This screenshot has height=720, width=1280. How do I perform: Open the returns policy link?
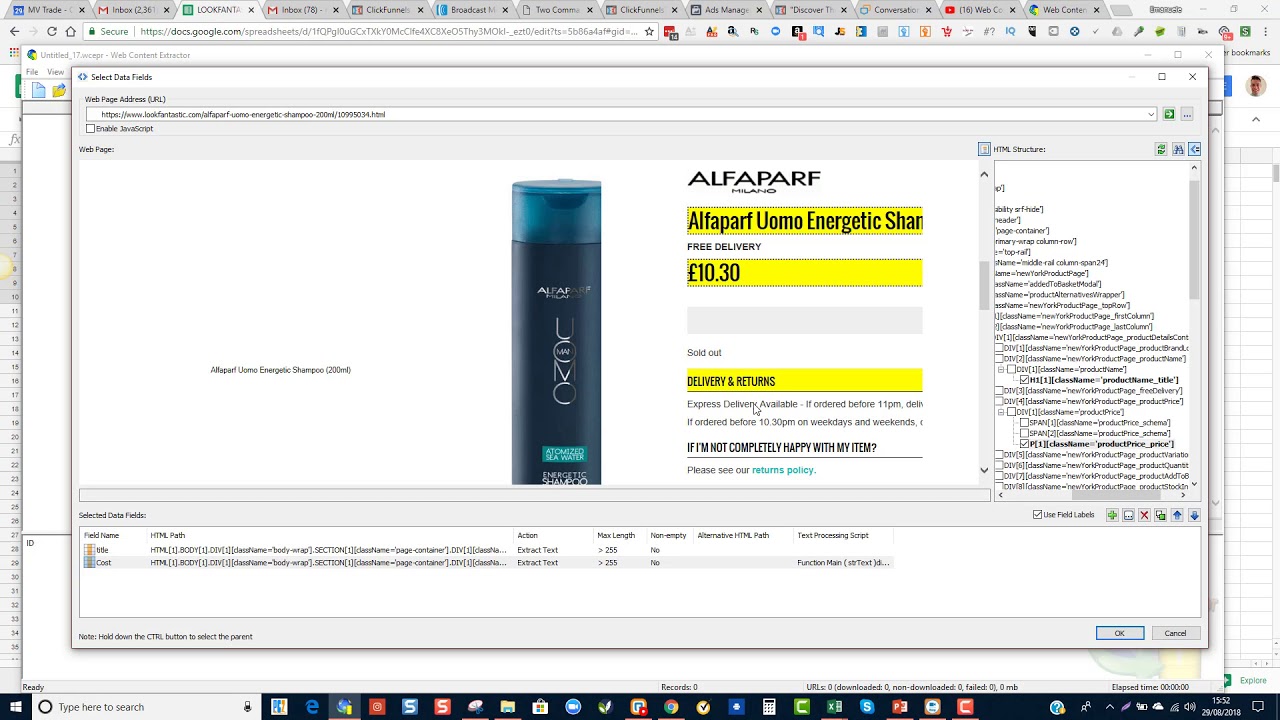[783, 470]
